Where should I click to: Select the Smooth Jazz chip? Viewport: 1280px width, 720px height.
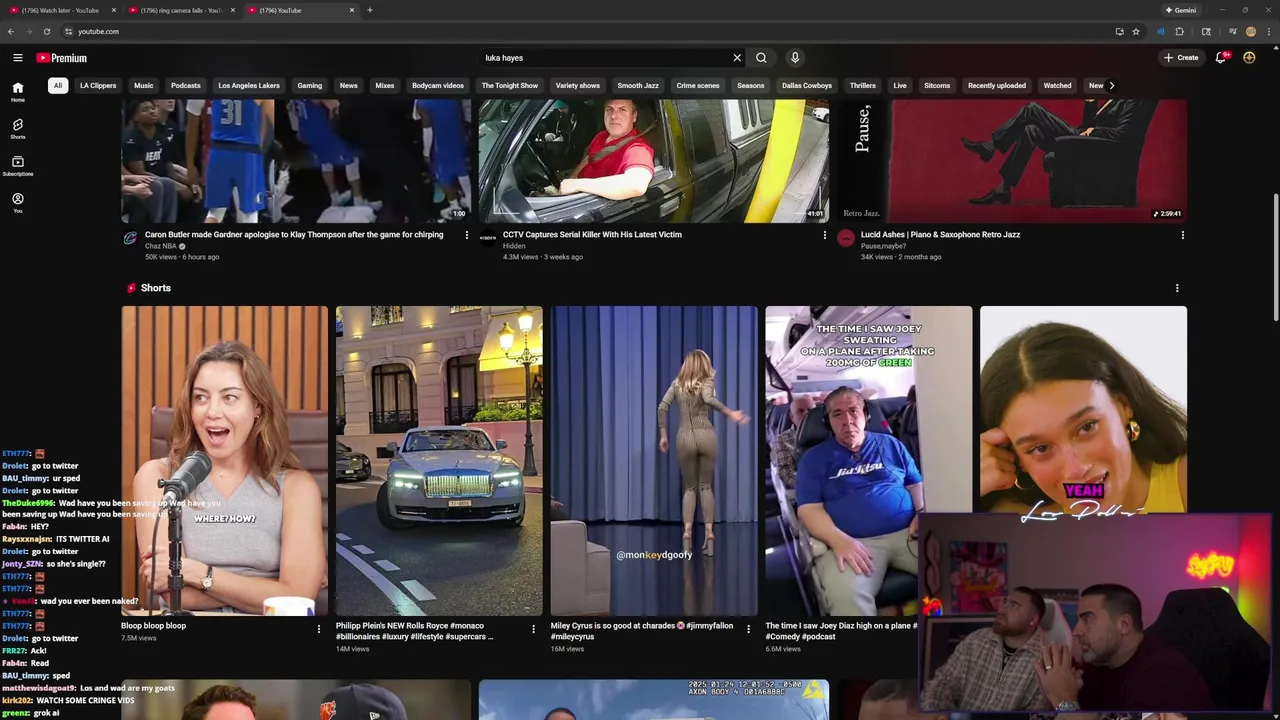[x=638, y=85]
